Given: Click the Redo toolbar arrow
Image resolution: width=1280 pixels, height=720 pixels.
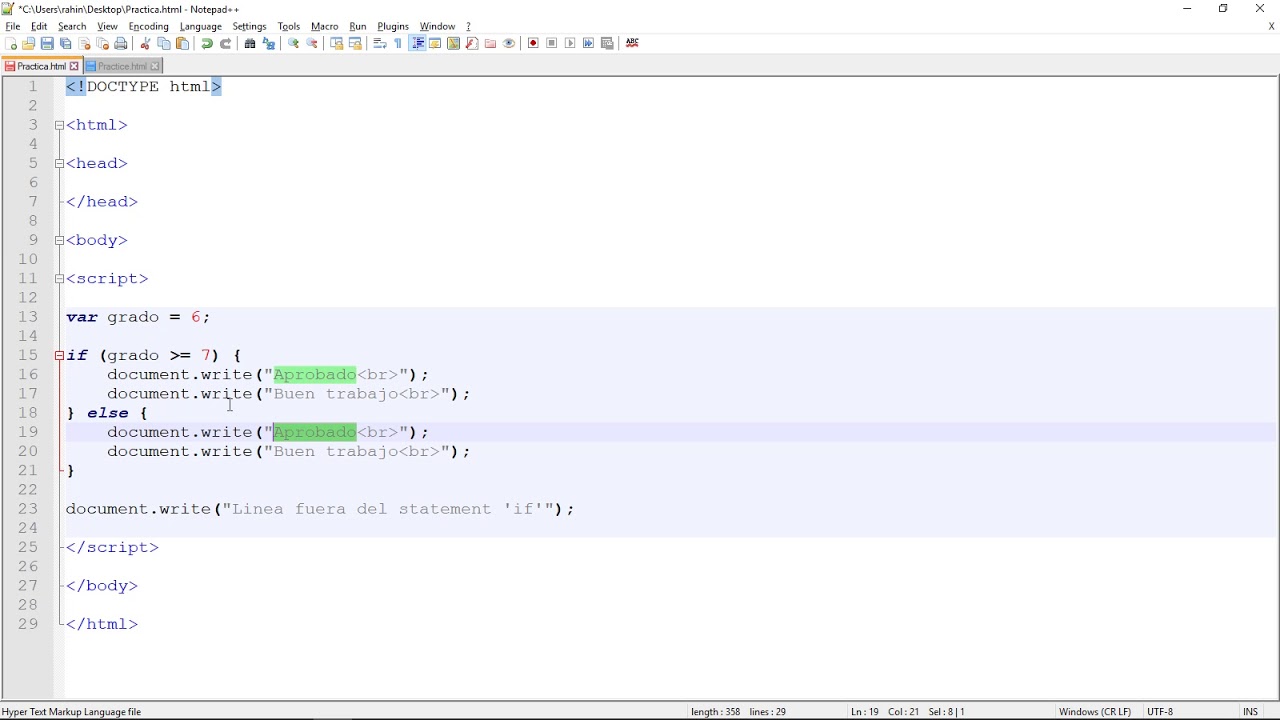Looking at the screenshot, I should click(225, 43).
